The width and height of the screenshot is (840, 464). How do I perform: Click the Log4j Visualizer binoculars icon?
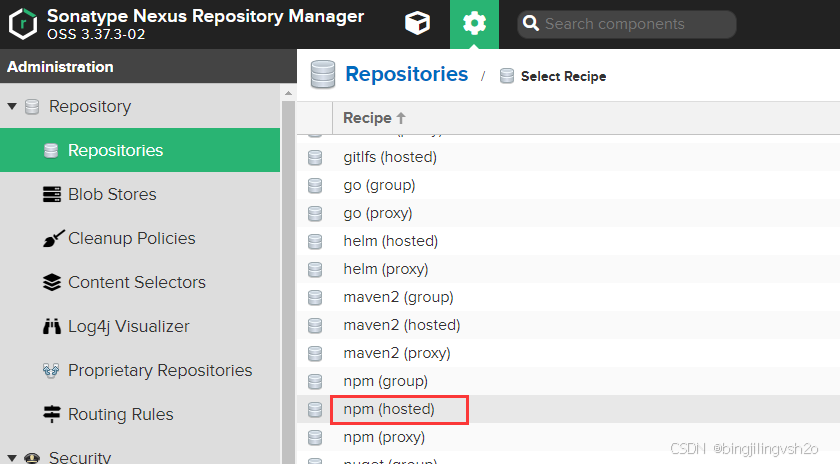(x=51, y=326)
